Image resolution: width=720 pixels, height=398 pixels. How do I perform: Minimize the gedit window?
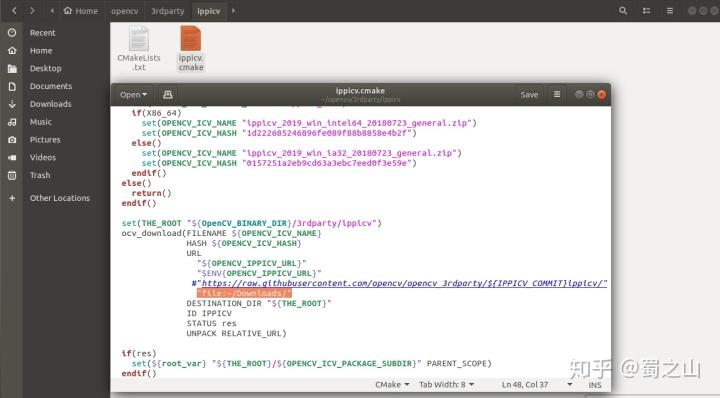coord(579,94)
